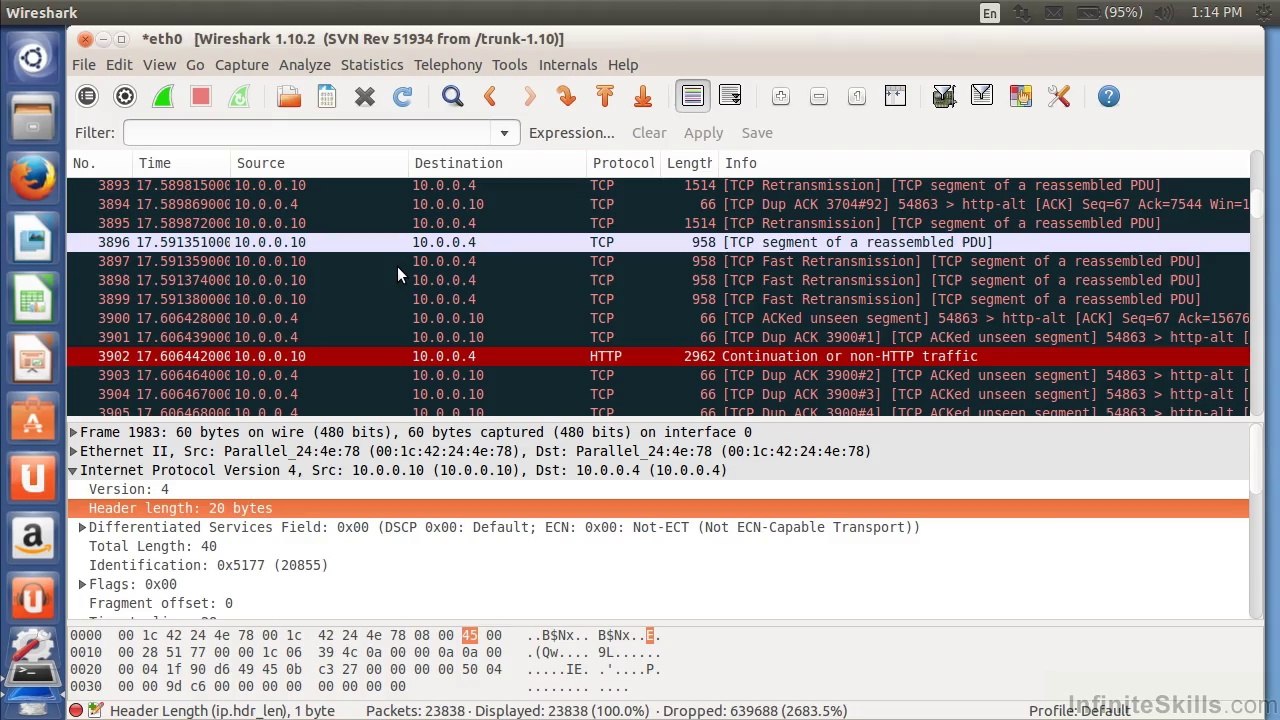Screen dimensions: 1280x720
Task: Go to packet number icon
Action: 567,96
